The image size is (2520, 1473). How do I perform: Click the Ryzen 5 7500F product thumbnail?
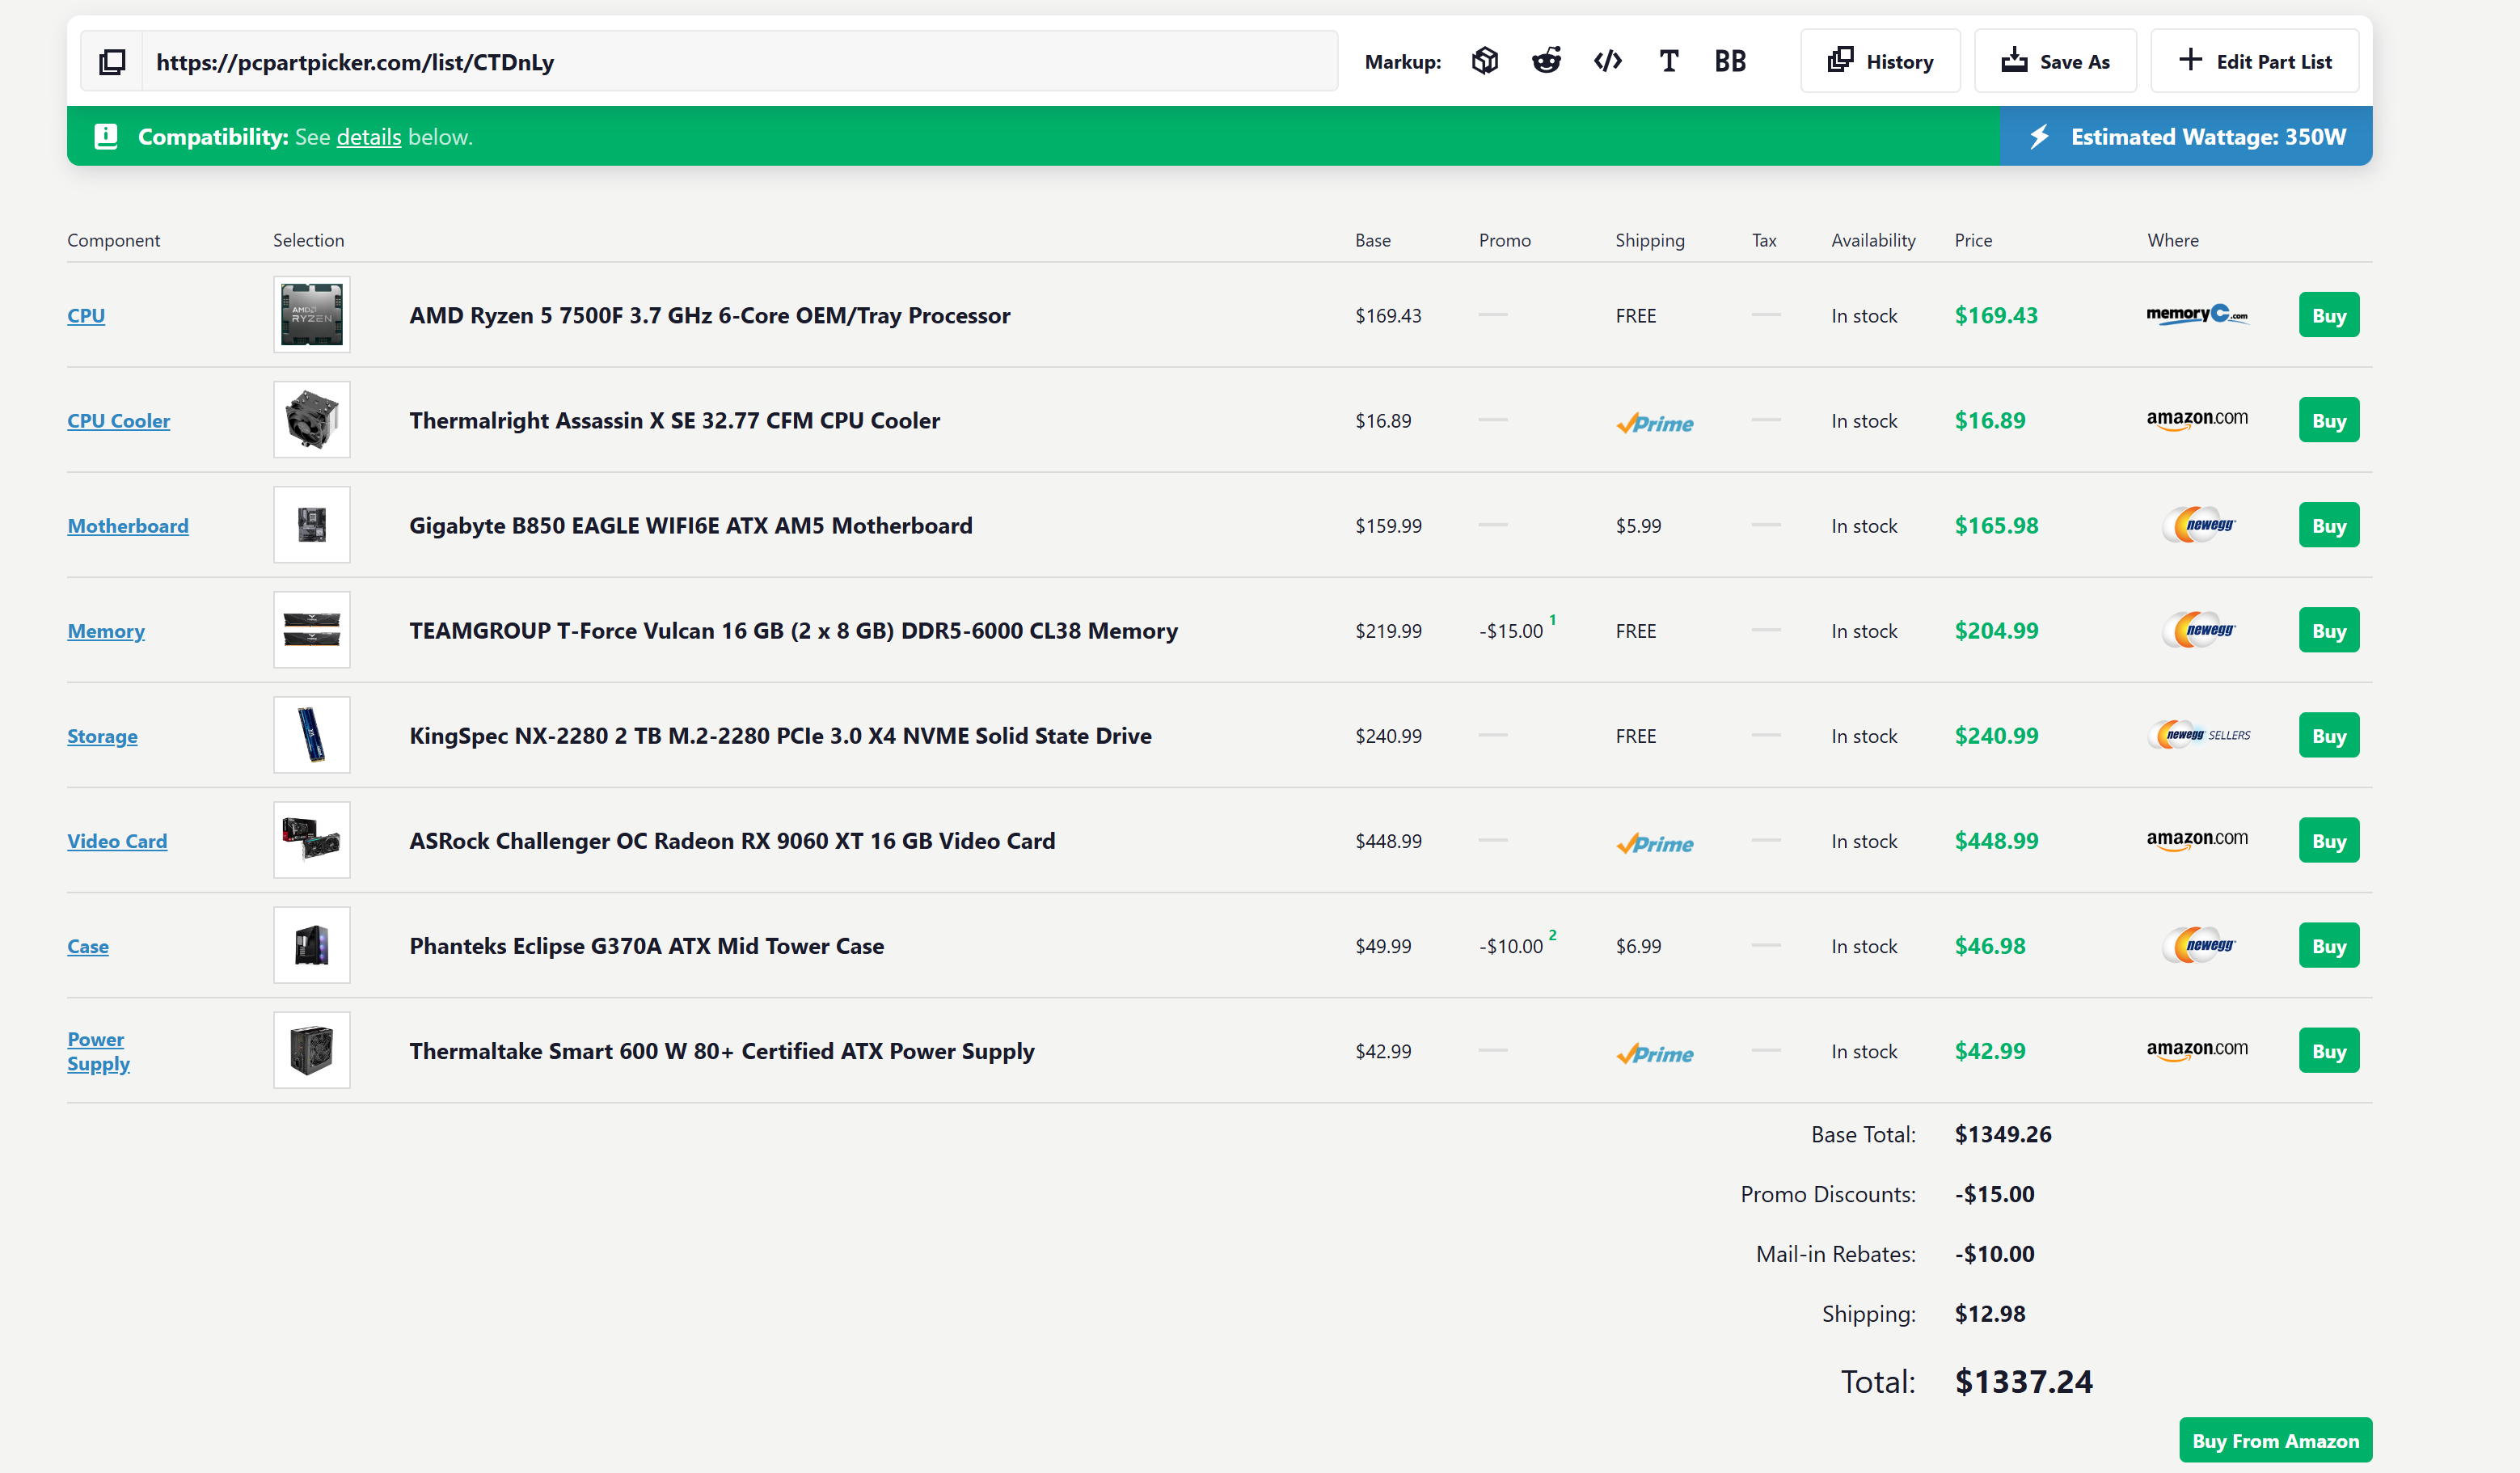coord(312,315)
